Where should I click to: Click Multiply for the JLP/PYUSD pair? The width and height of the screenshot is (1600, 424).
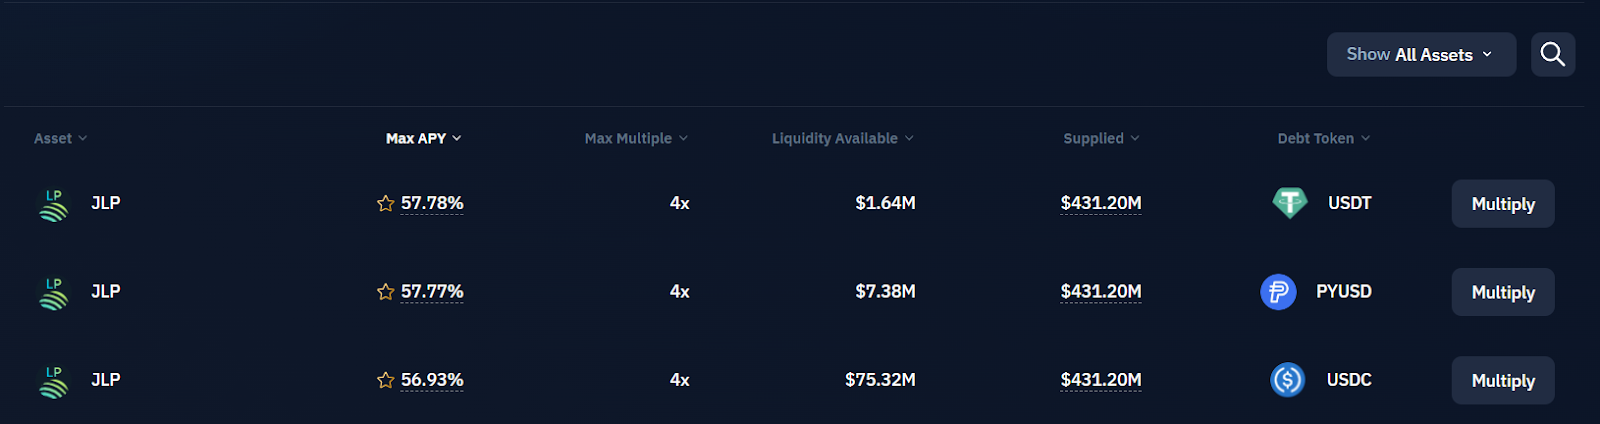click(1502, 292)
